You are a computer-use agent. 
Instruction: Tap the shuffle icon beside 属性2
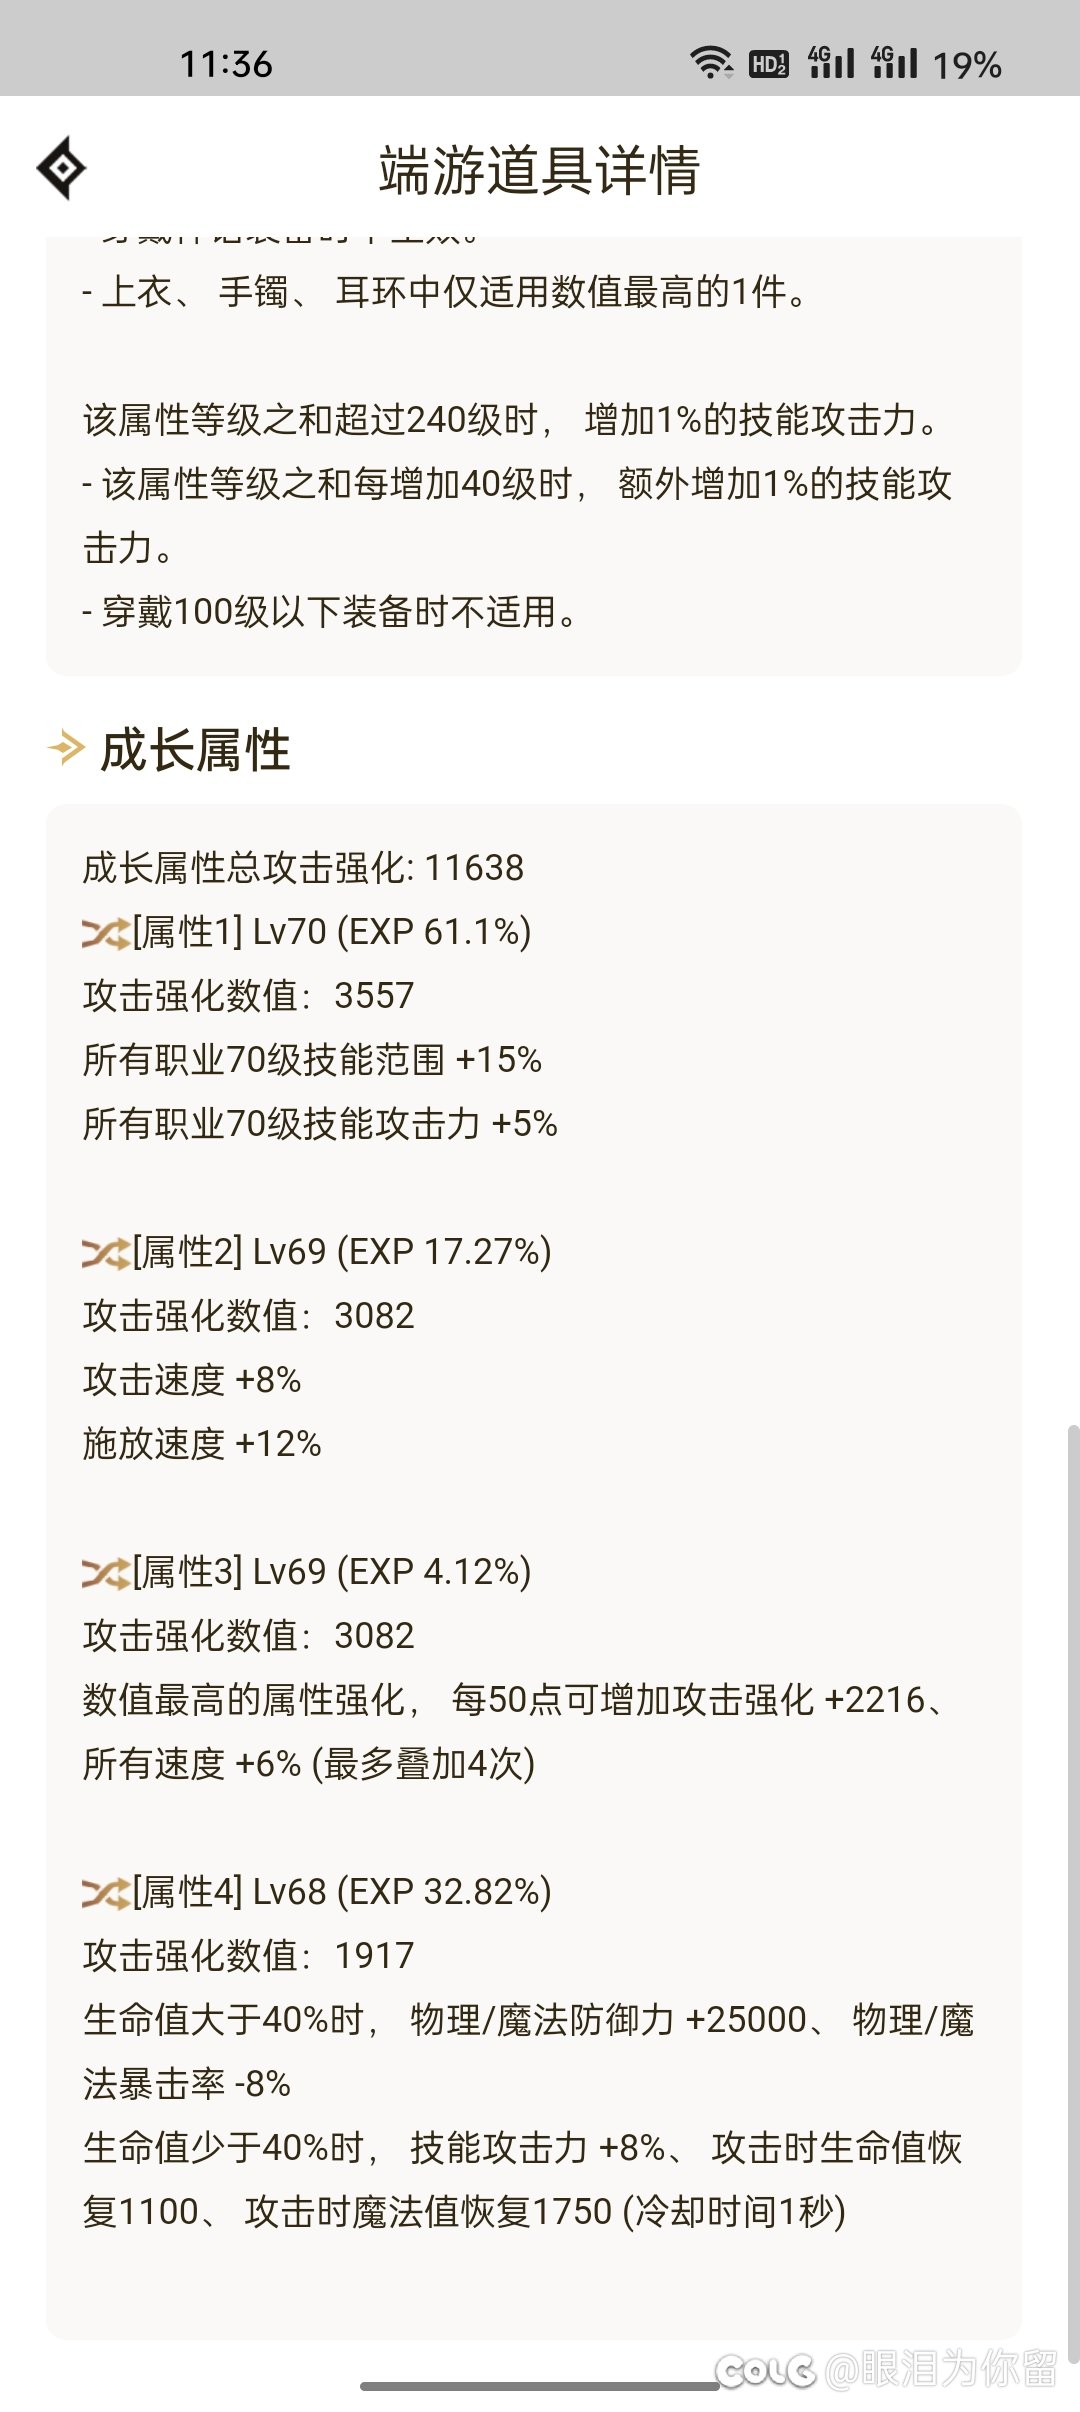pyautogui.click(x=106, y=1253)
